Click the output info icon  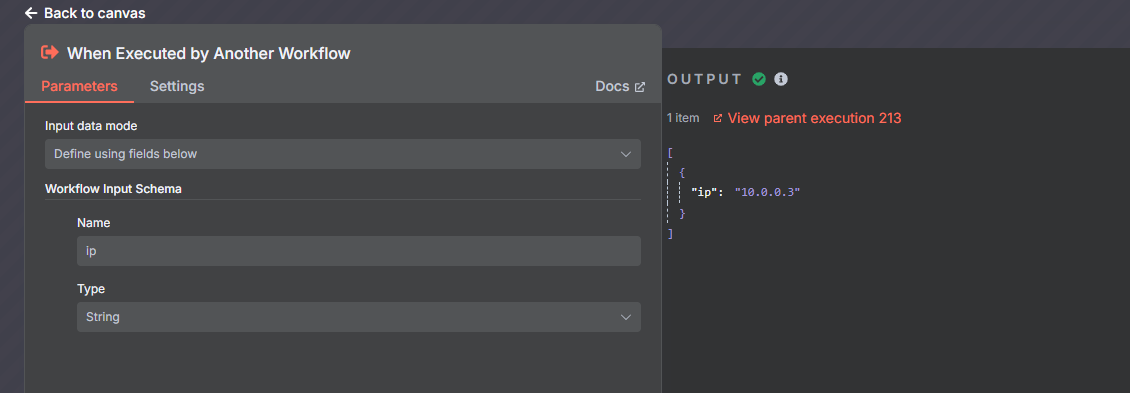(780, 79)
